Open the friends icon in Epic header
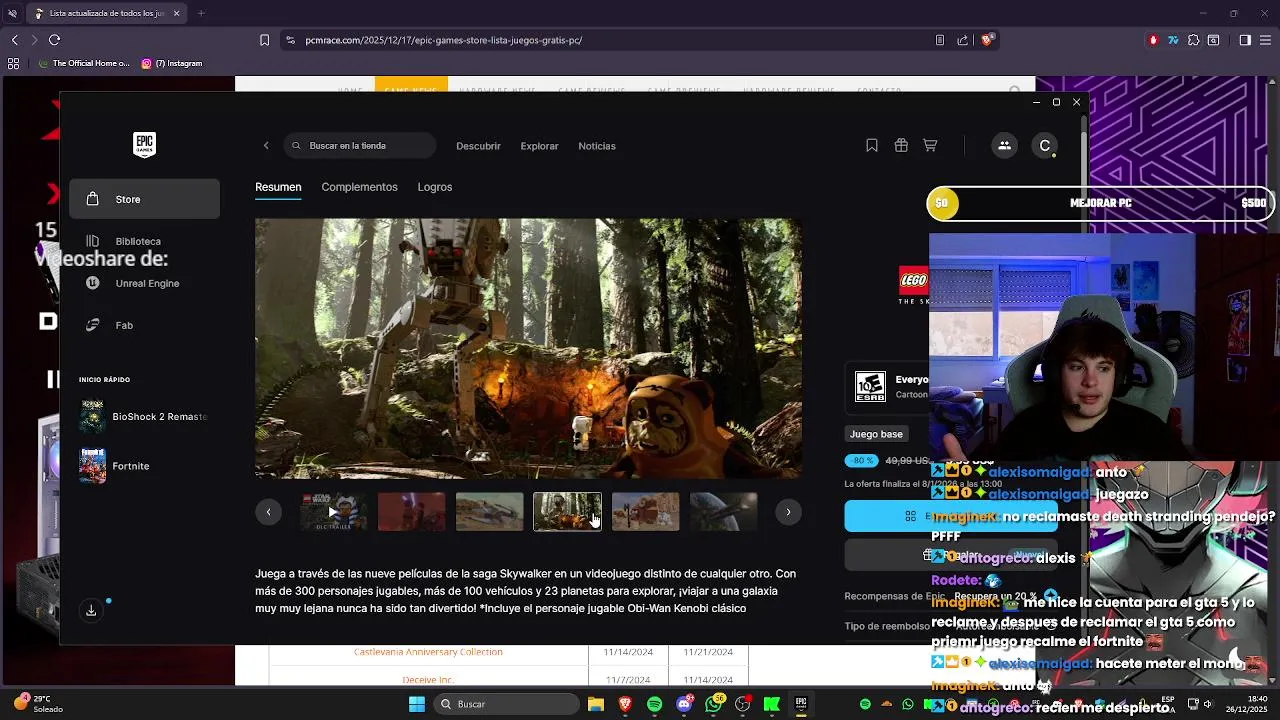 [x=1004, y=146]
